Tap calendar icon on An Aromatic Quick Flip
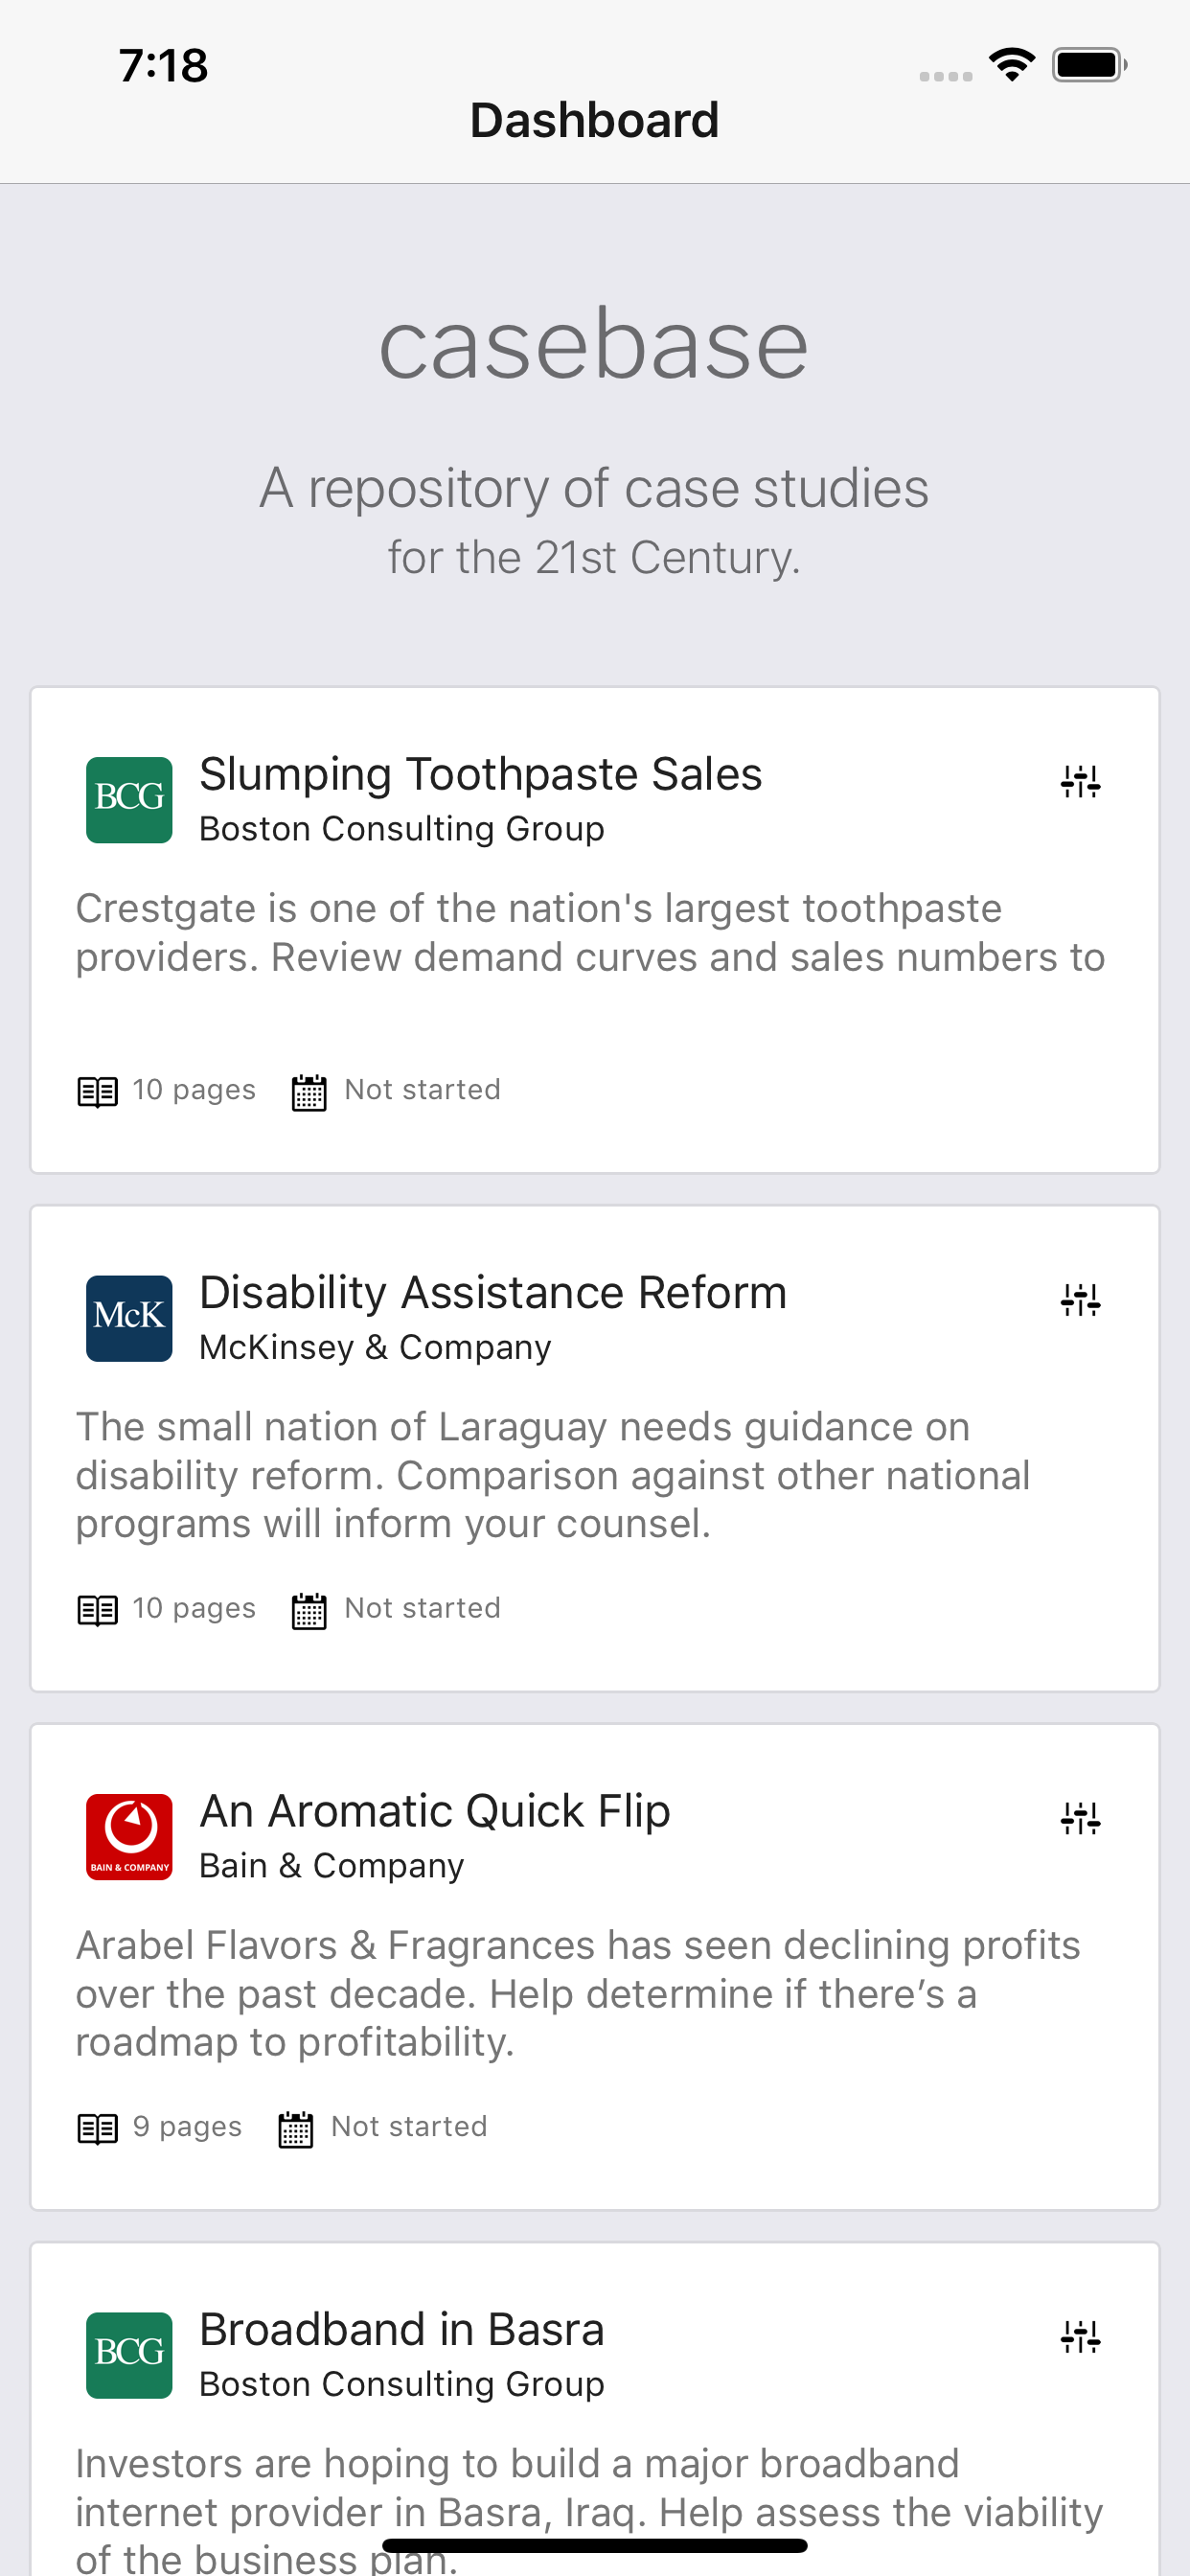 (296, 2129)
